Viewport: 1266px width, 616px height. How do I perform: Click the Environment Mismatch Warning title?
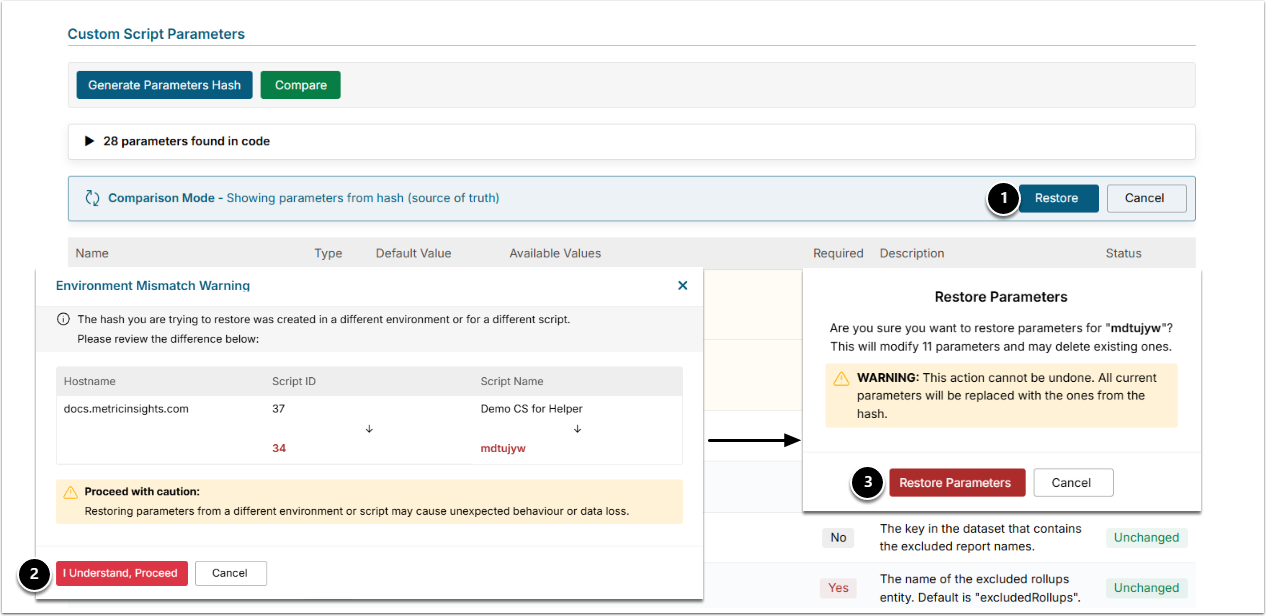(153, 285)
